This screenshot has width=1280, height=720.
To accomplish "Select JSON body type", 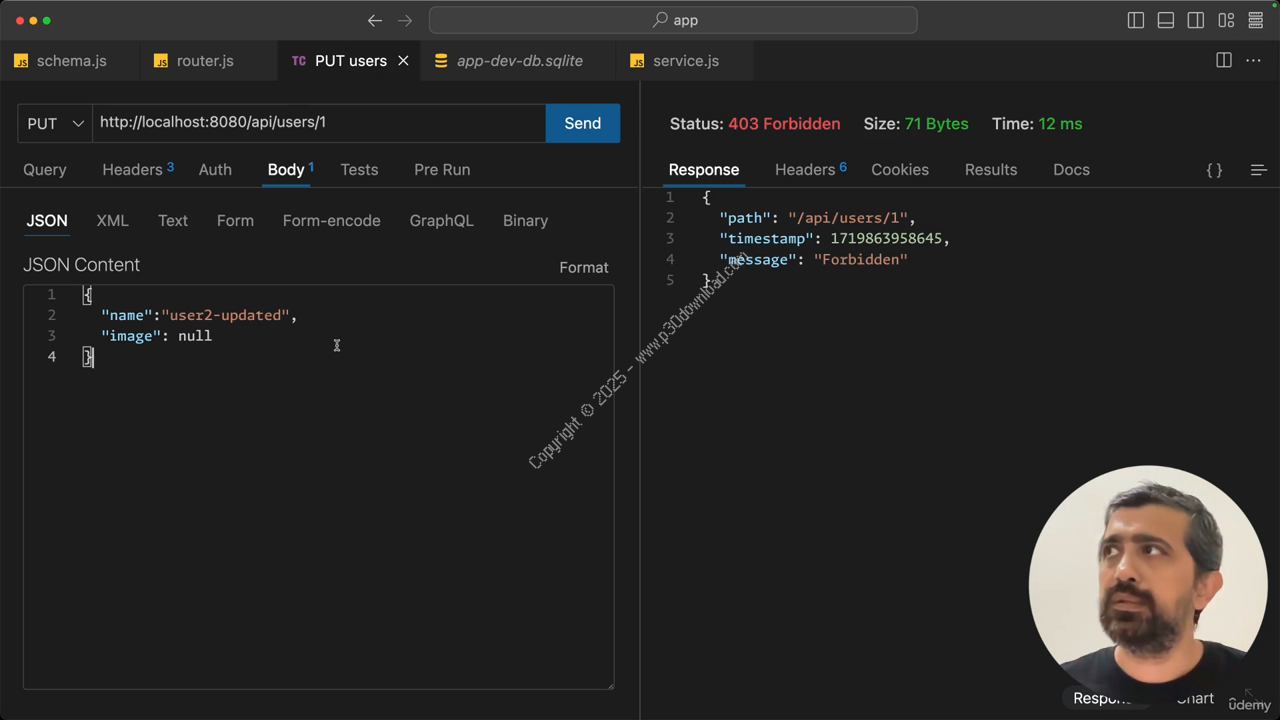I will coord(47,221).
